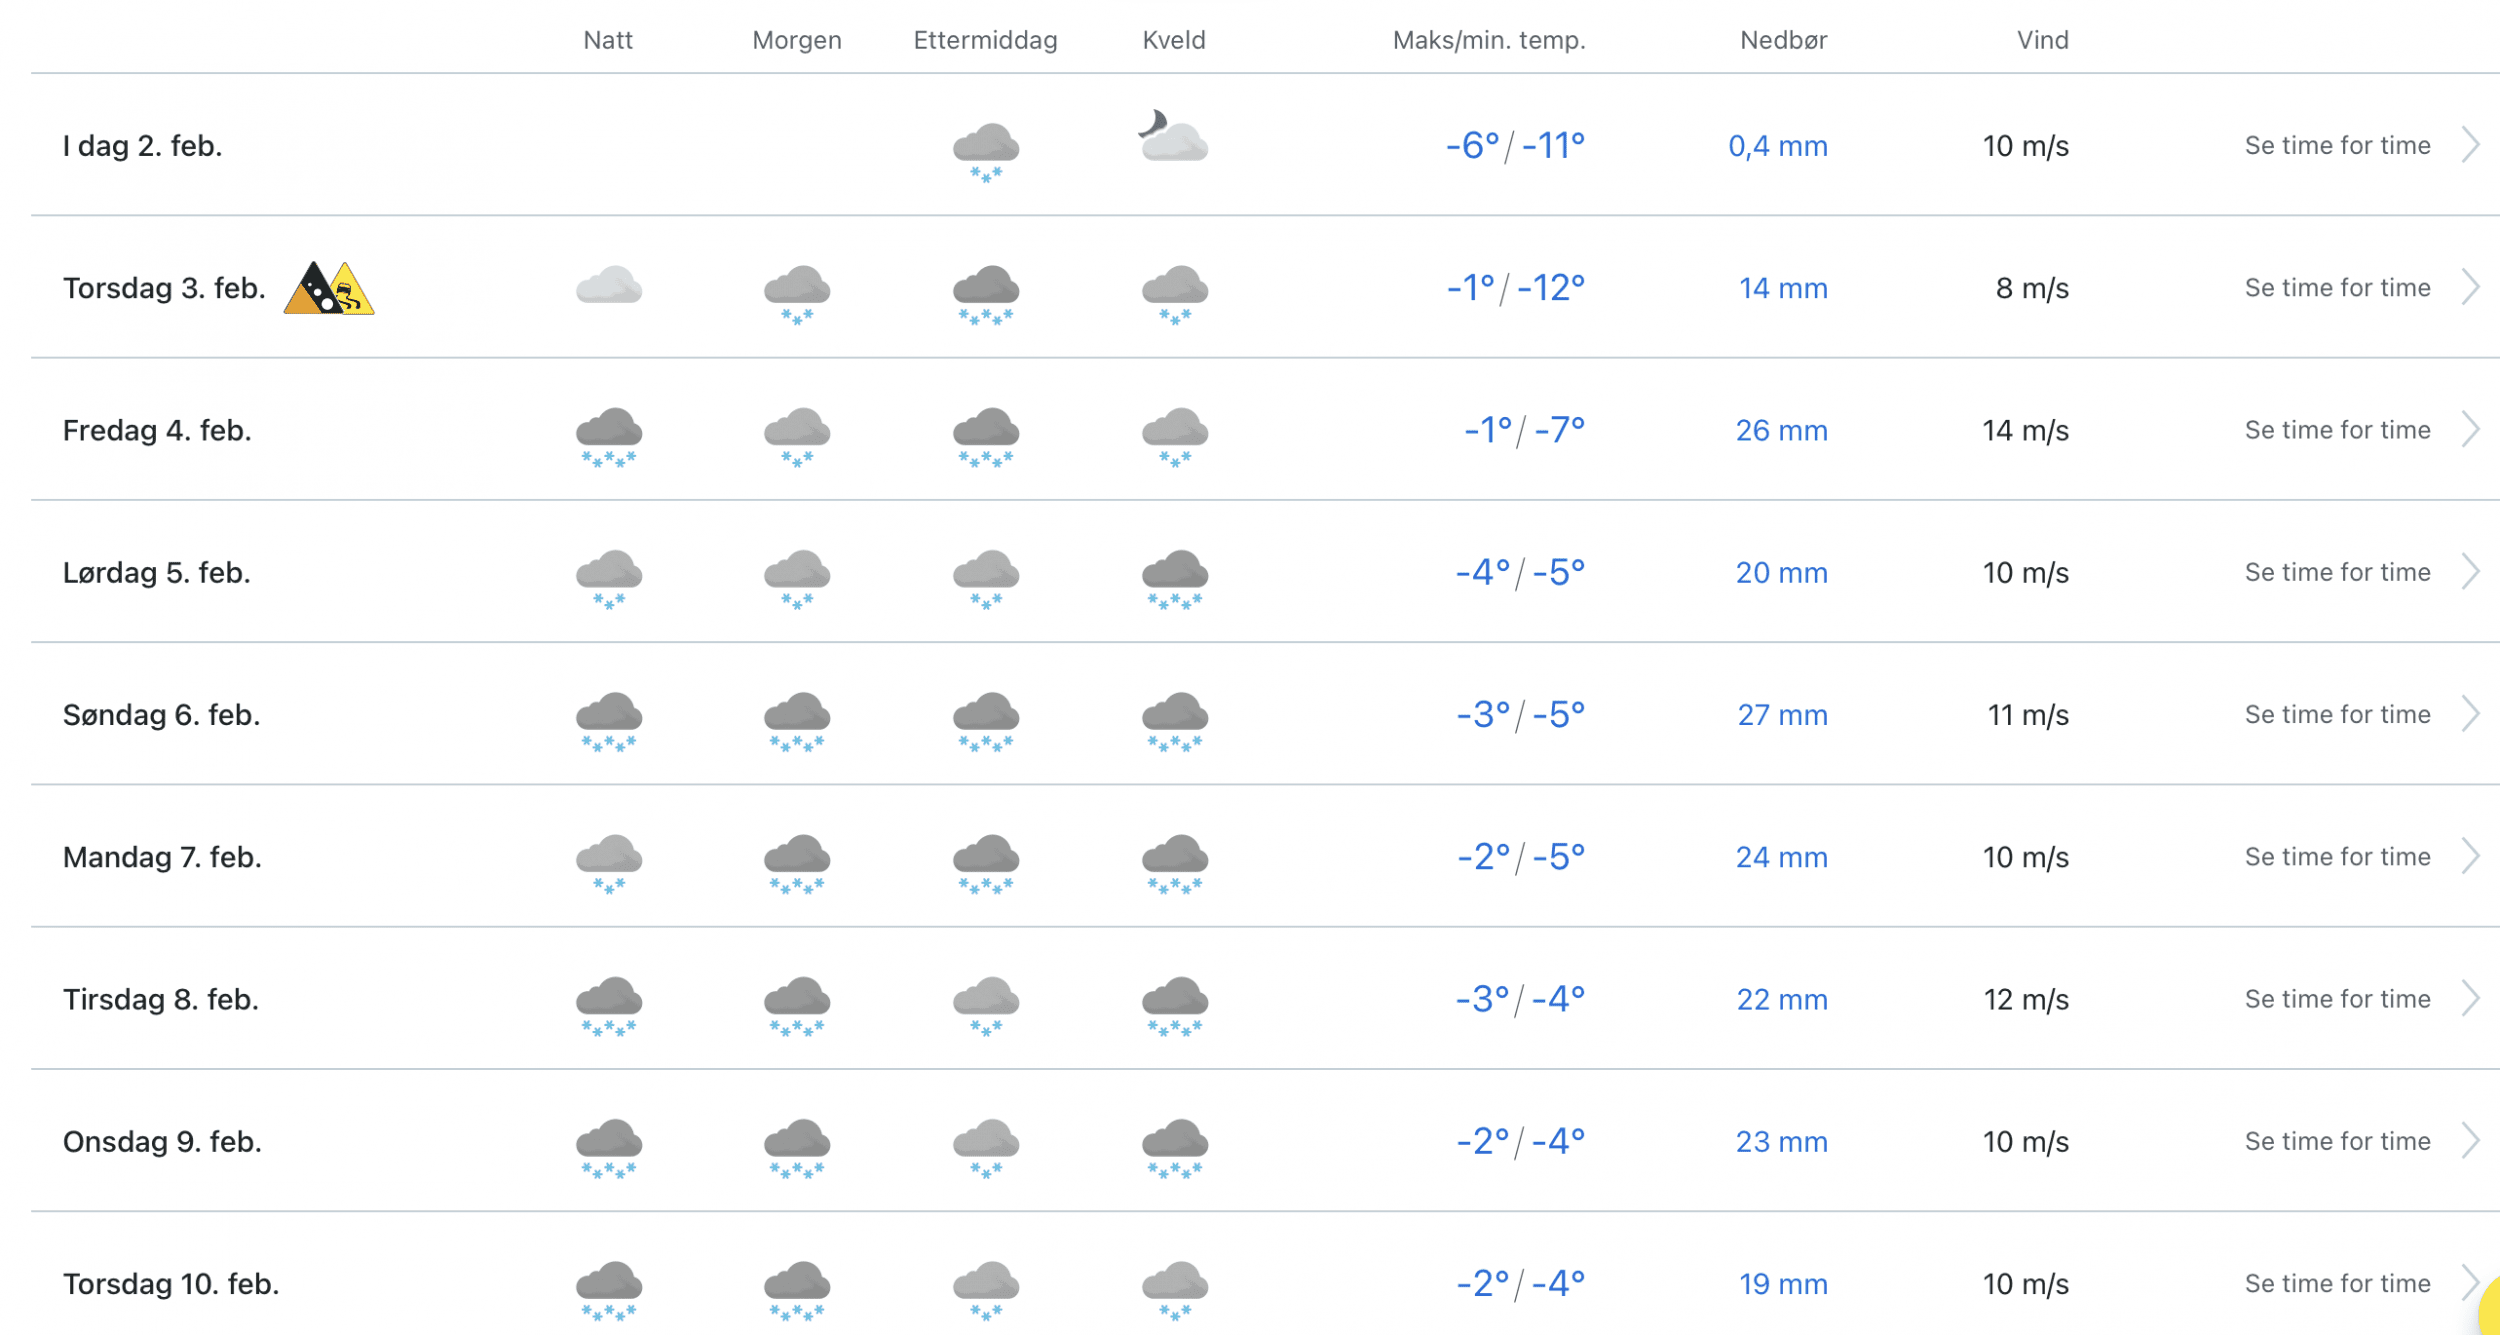Click the avalanche and slippery road warning icon
The height and width of the screenshot is (1335, 2500).
(x=329, y=289)
